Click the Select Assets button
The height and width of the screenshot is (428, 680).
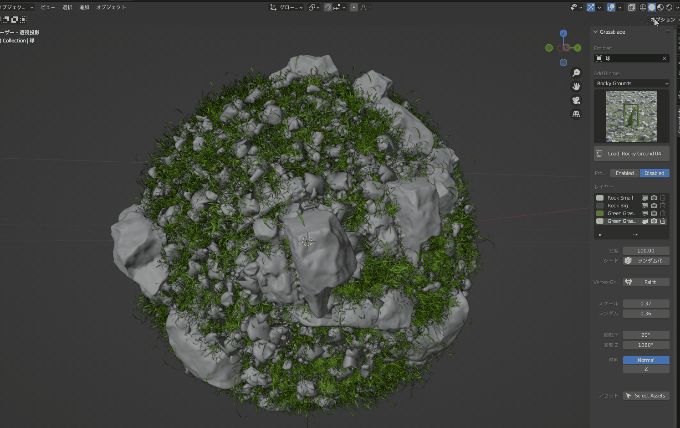646,395
